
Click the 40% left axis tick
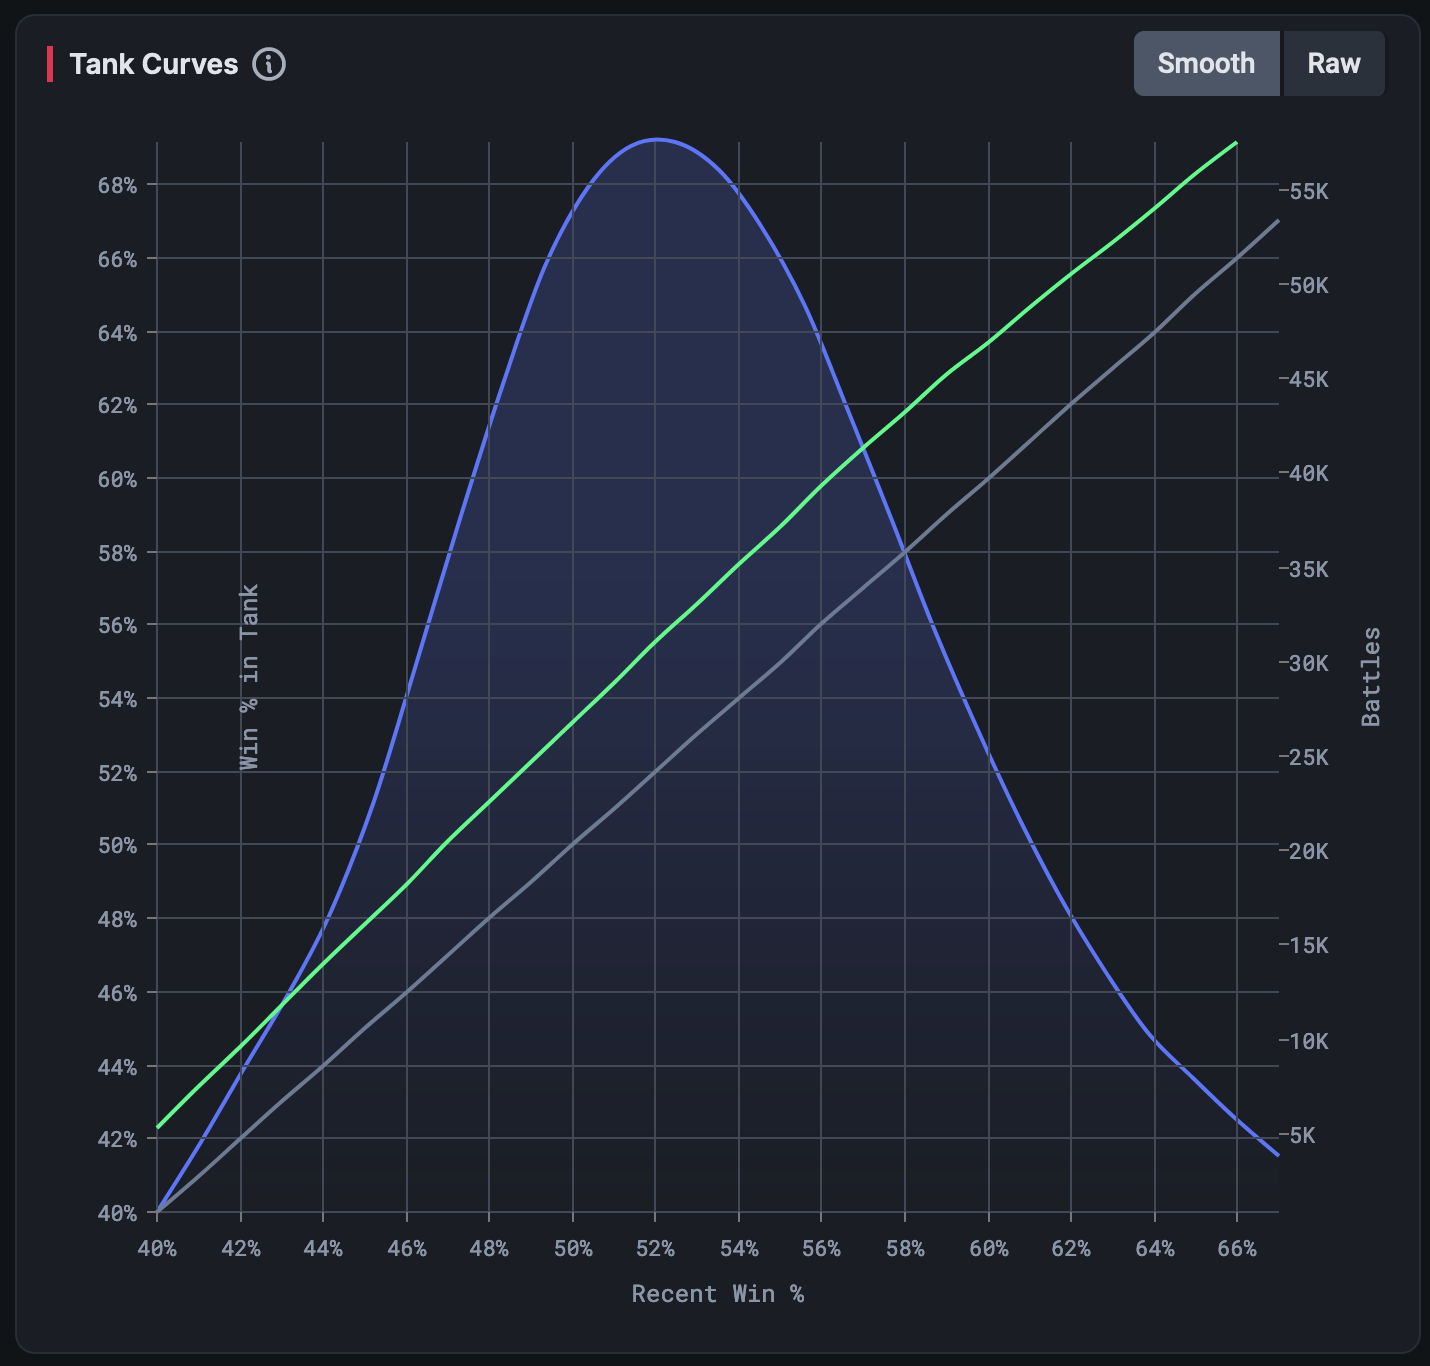click(x=117, y=1213)
